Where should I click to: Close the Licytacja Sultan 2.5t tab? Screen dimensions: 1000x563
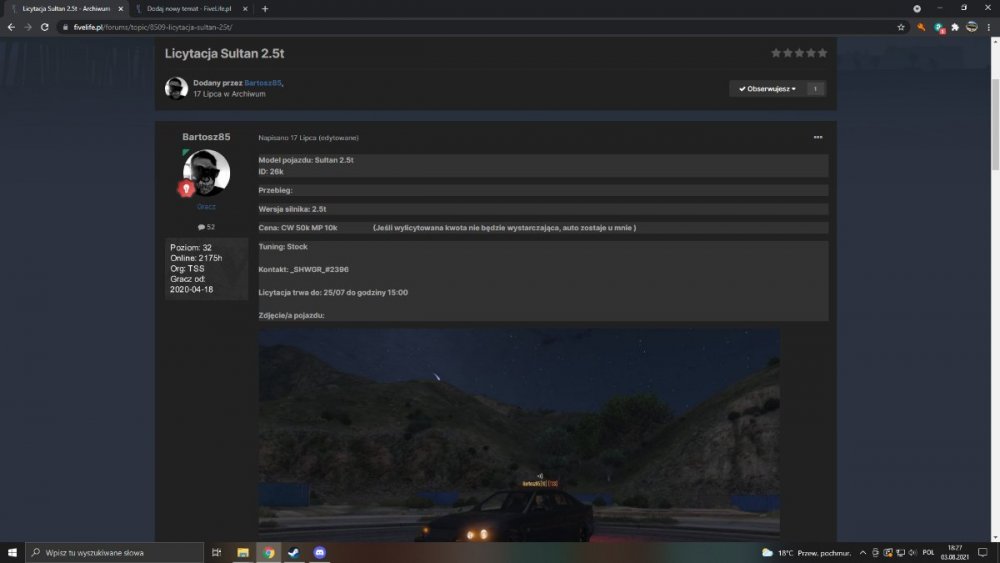point(121,9)
